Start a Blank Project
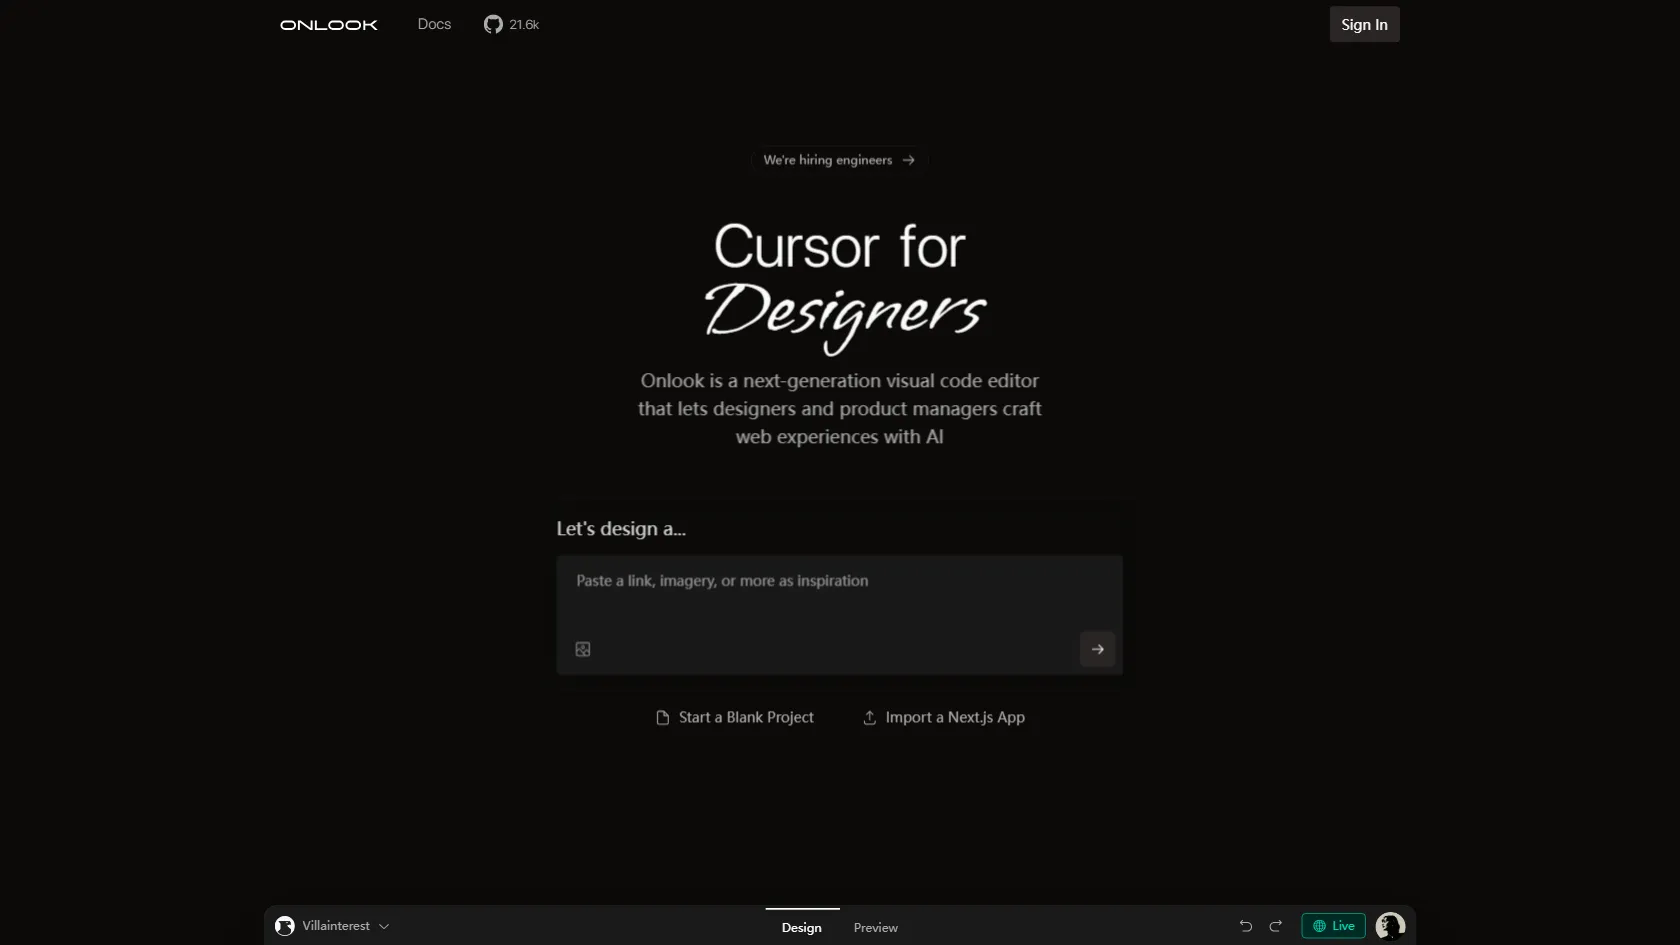 point(735,717)
